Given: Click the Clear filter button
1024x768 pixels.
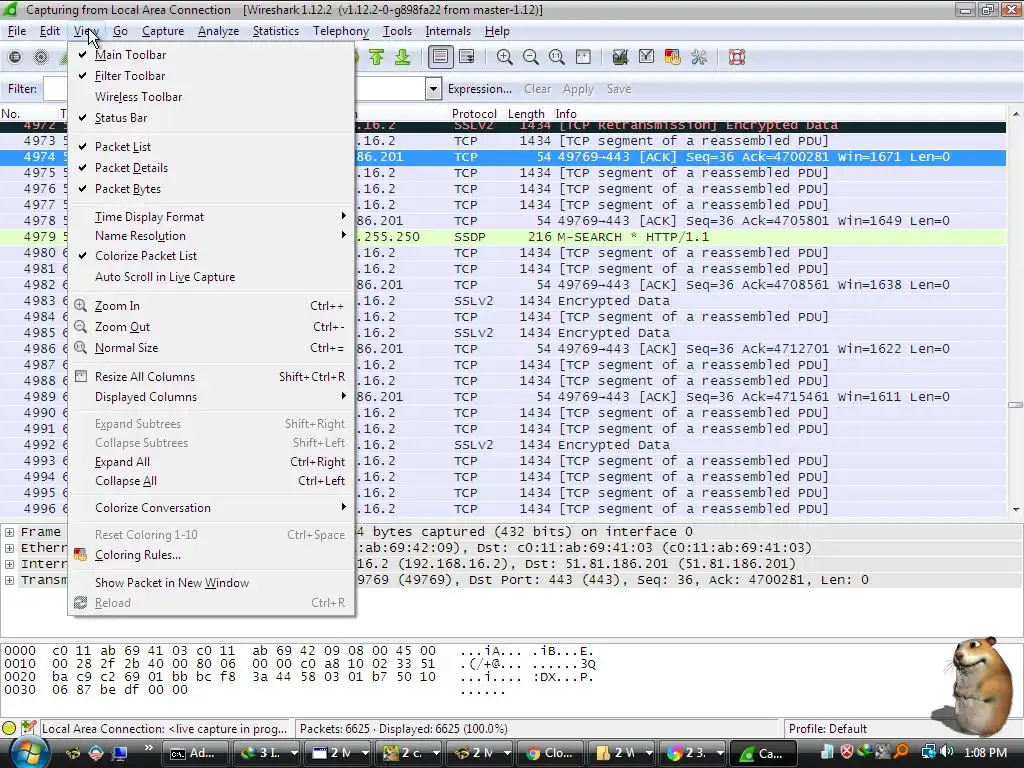Looking at the screenshot, I should click(537, 89).
